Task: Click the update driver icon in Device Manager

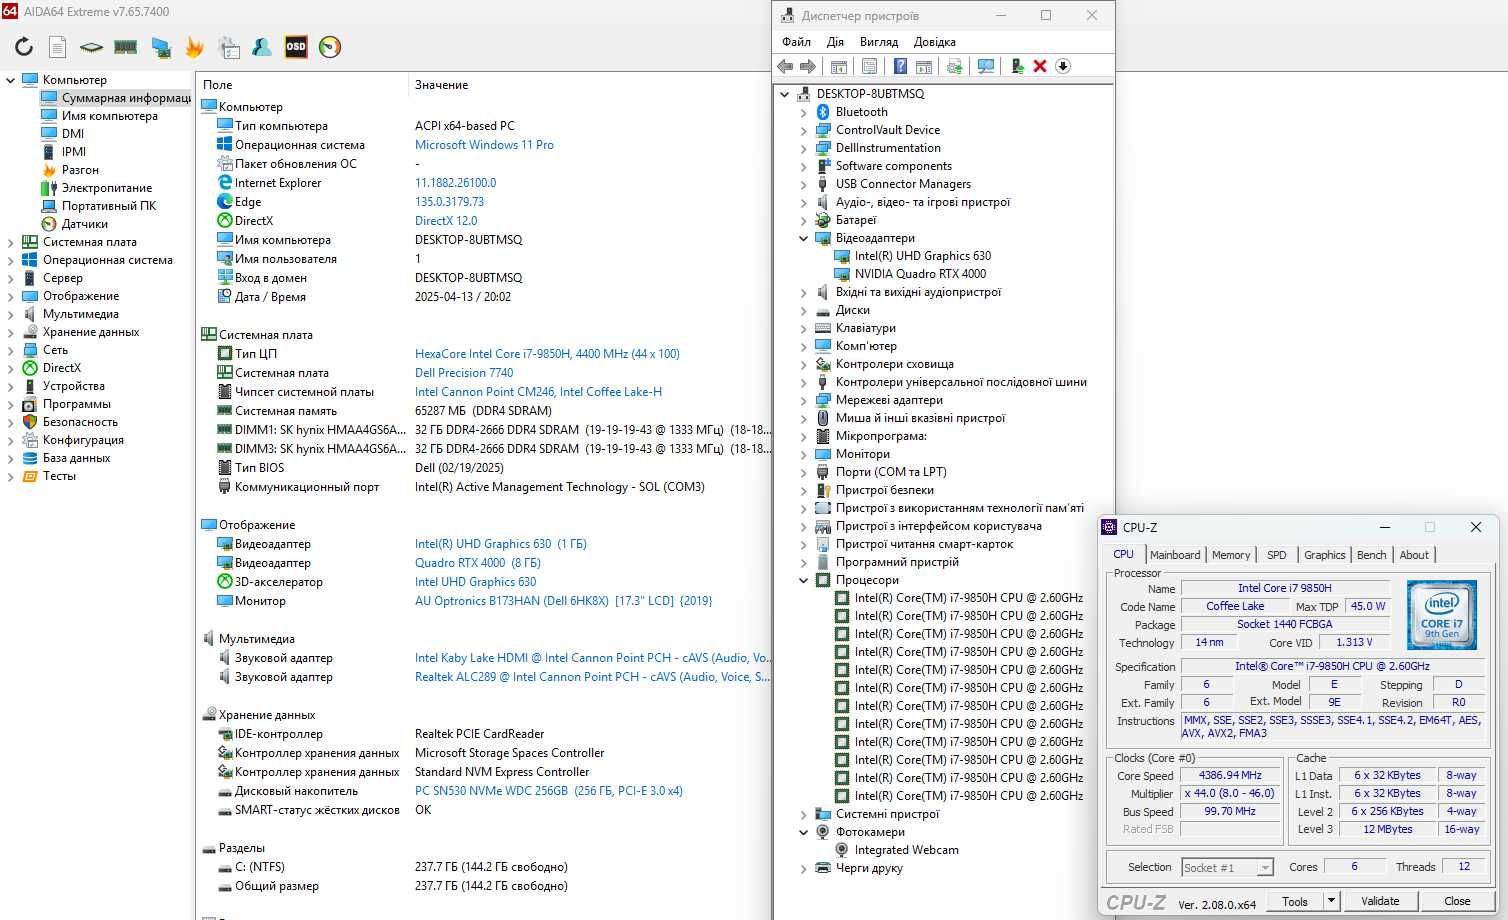Action: coord(1017,66)
